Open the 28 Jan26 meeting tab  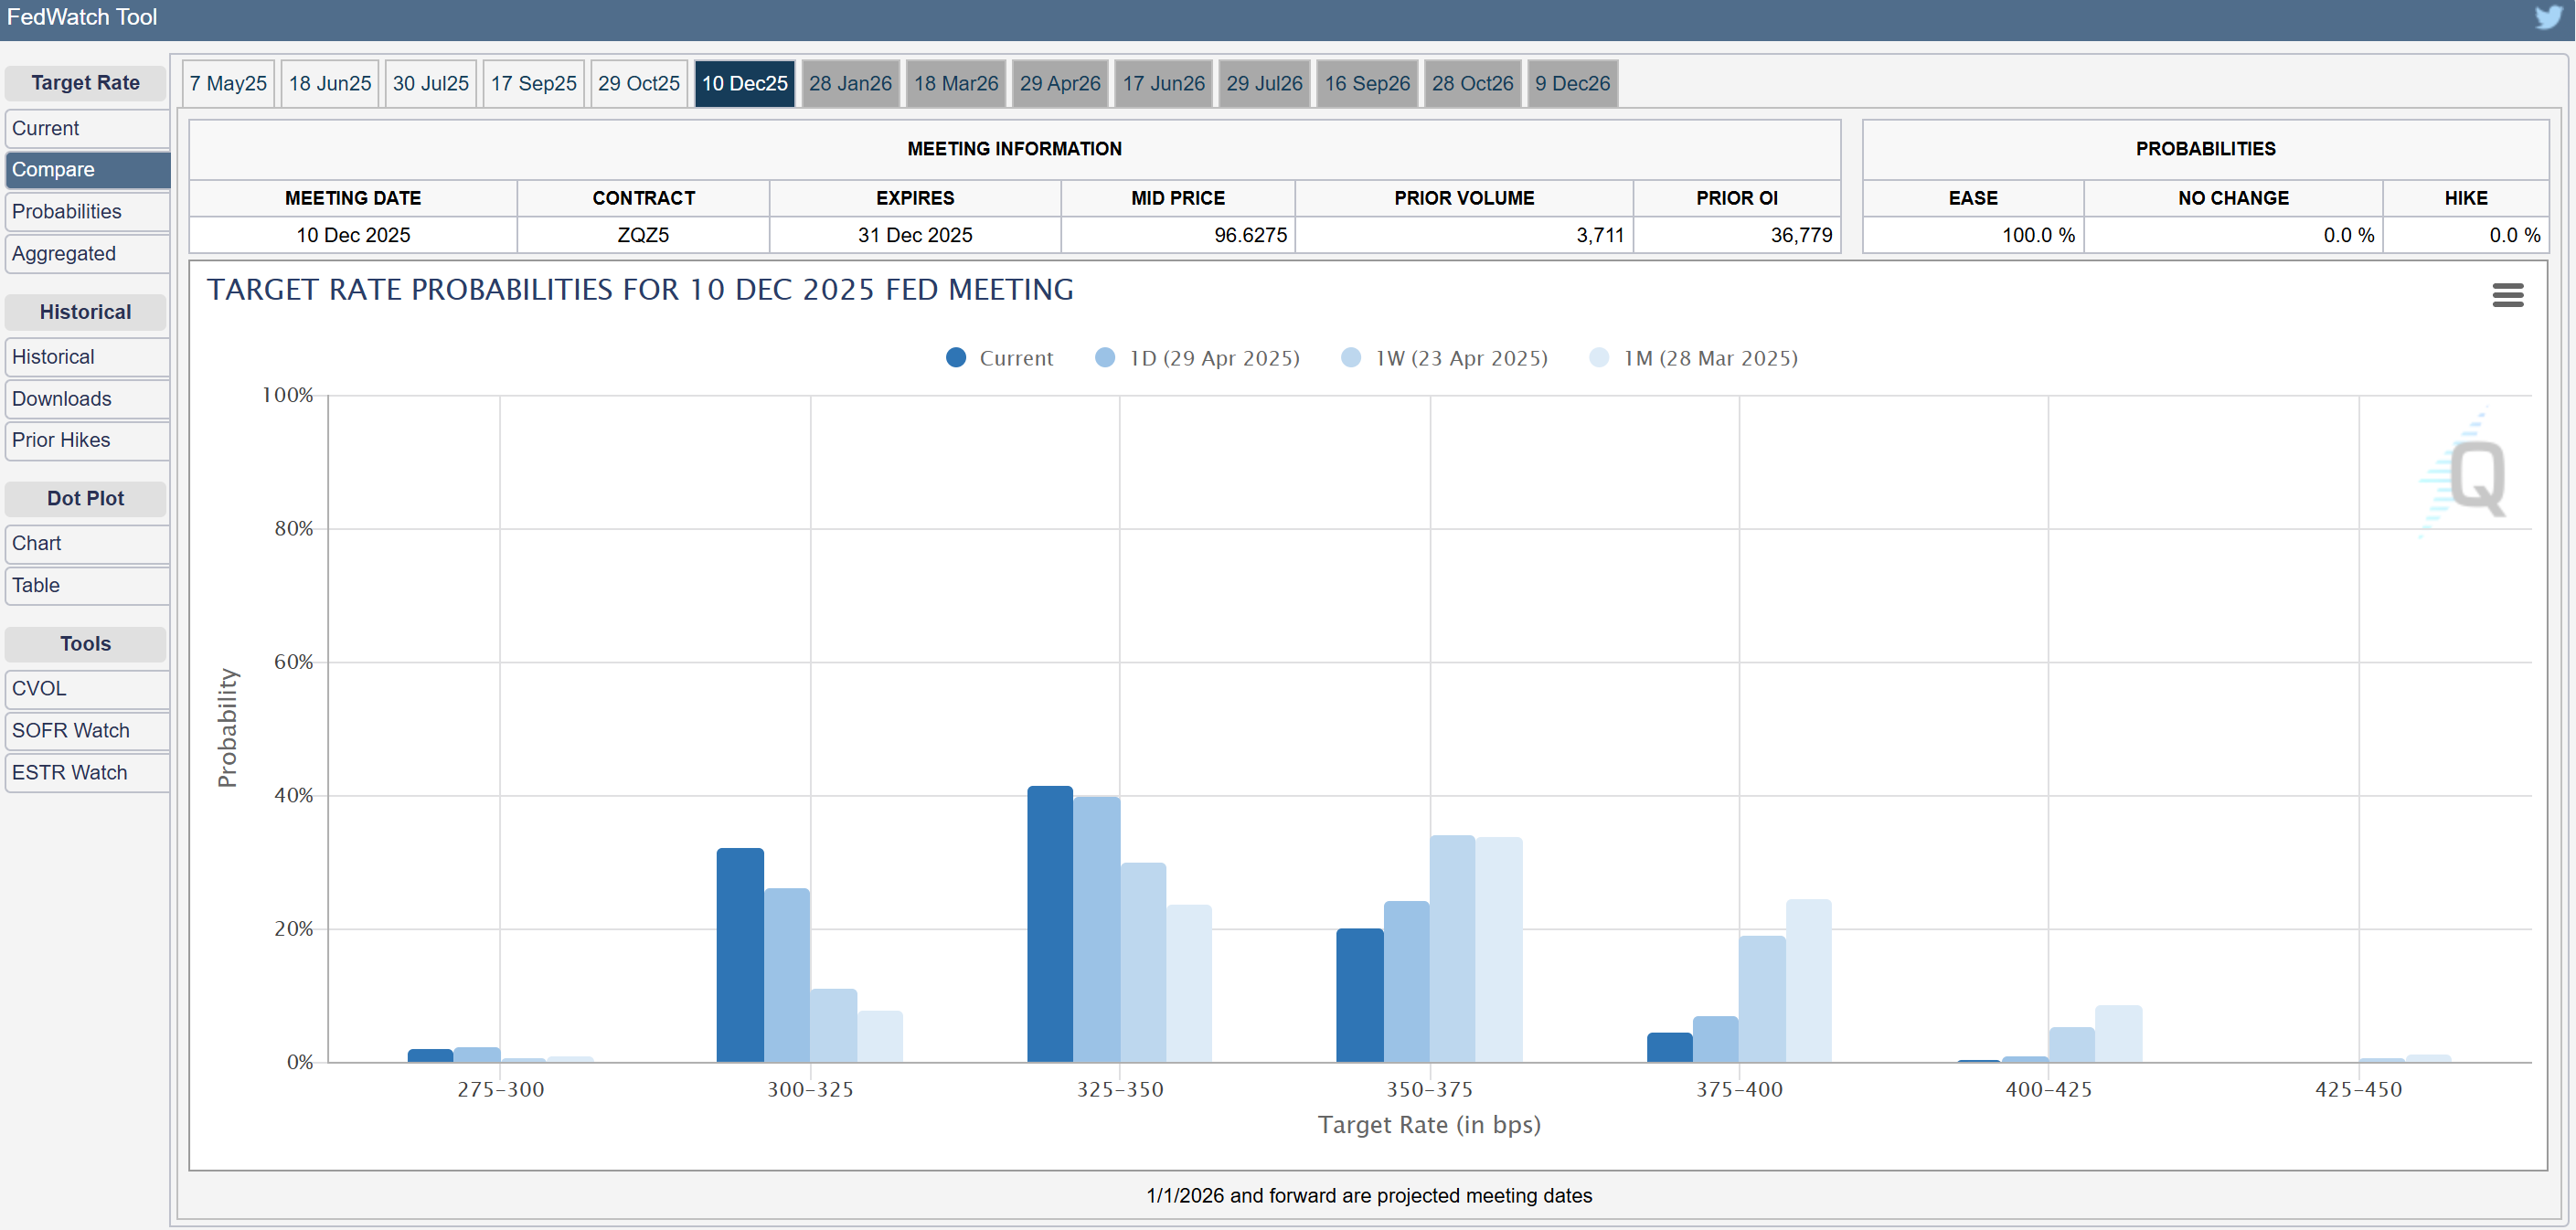point(850,83)
